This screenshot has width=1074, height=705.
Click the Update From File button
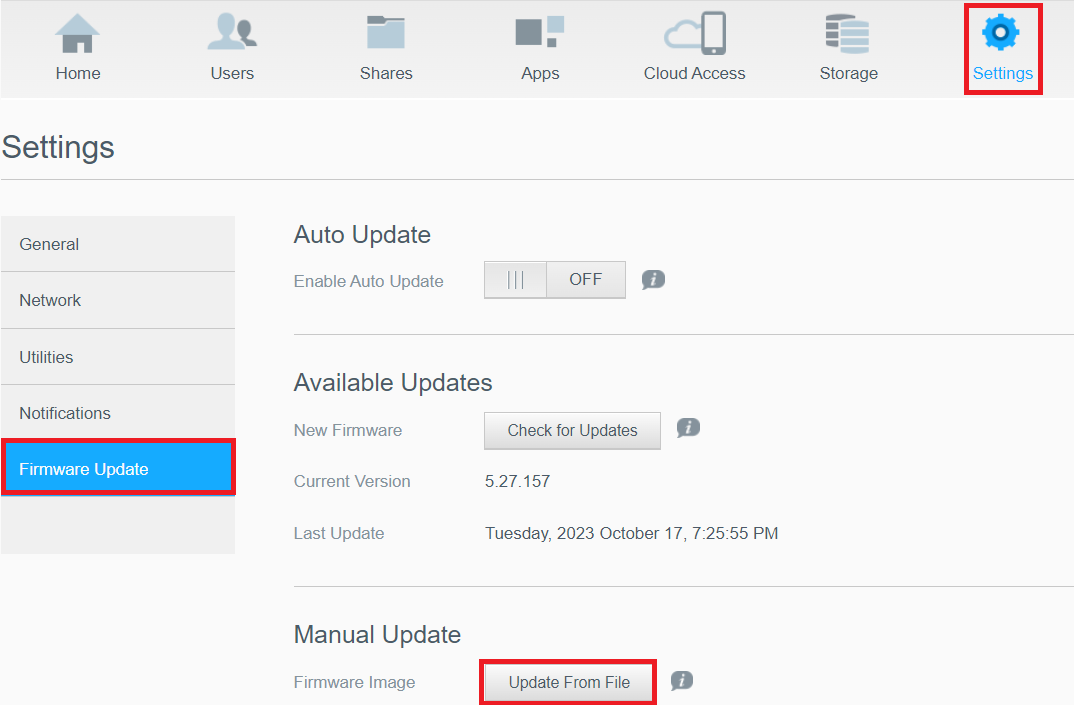point(569,682)
